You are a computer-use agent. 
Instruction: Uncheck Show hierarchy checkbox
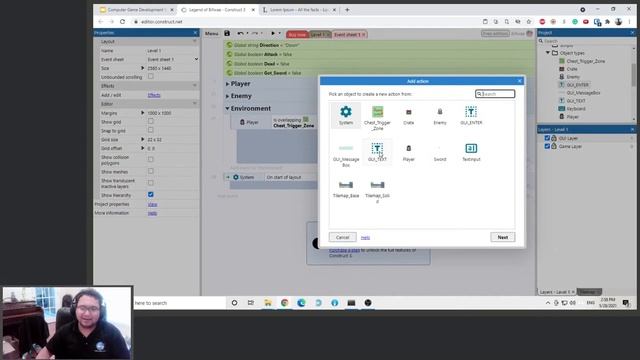151,195
